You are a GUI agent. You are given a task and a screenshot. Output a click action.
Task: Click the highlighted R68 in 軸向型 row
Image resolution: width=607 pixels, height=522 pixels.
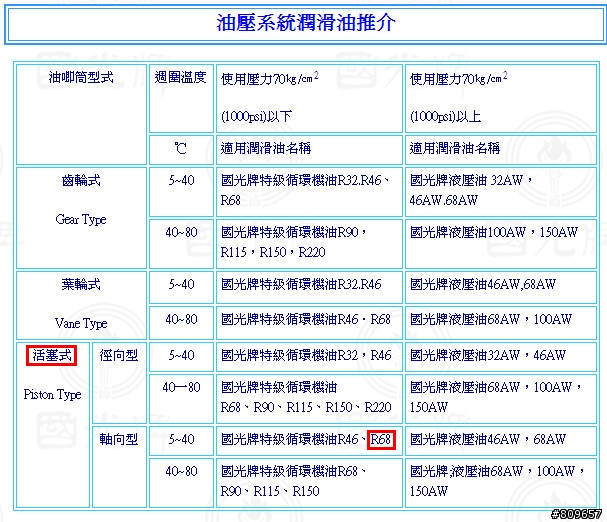tap(381, 440)
